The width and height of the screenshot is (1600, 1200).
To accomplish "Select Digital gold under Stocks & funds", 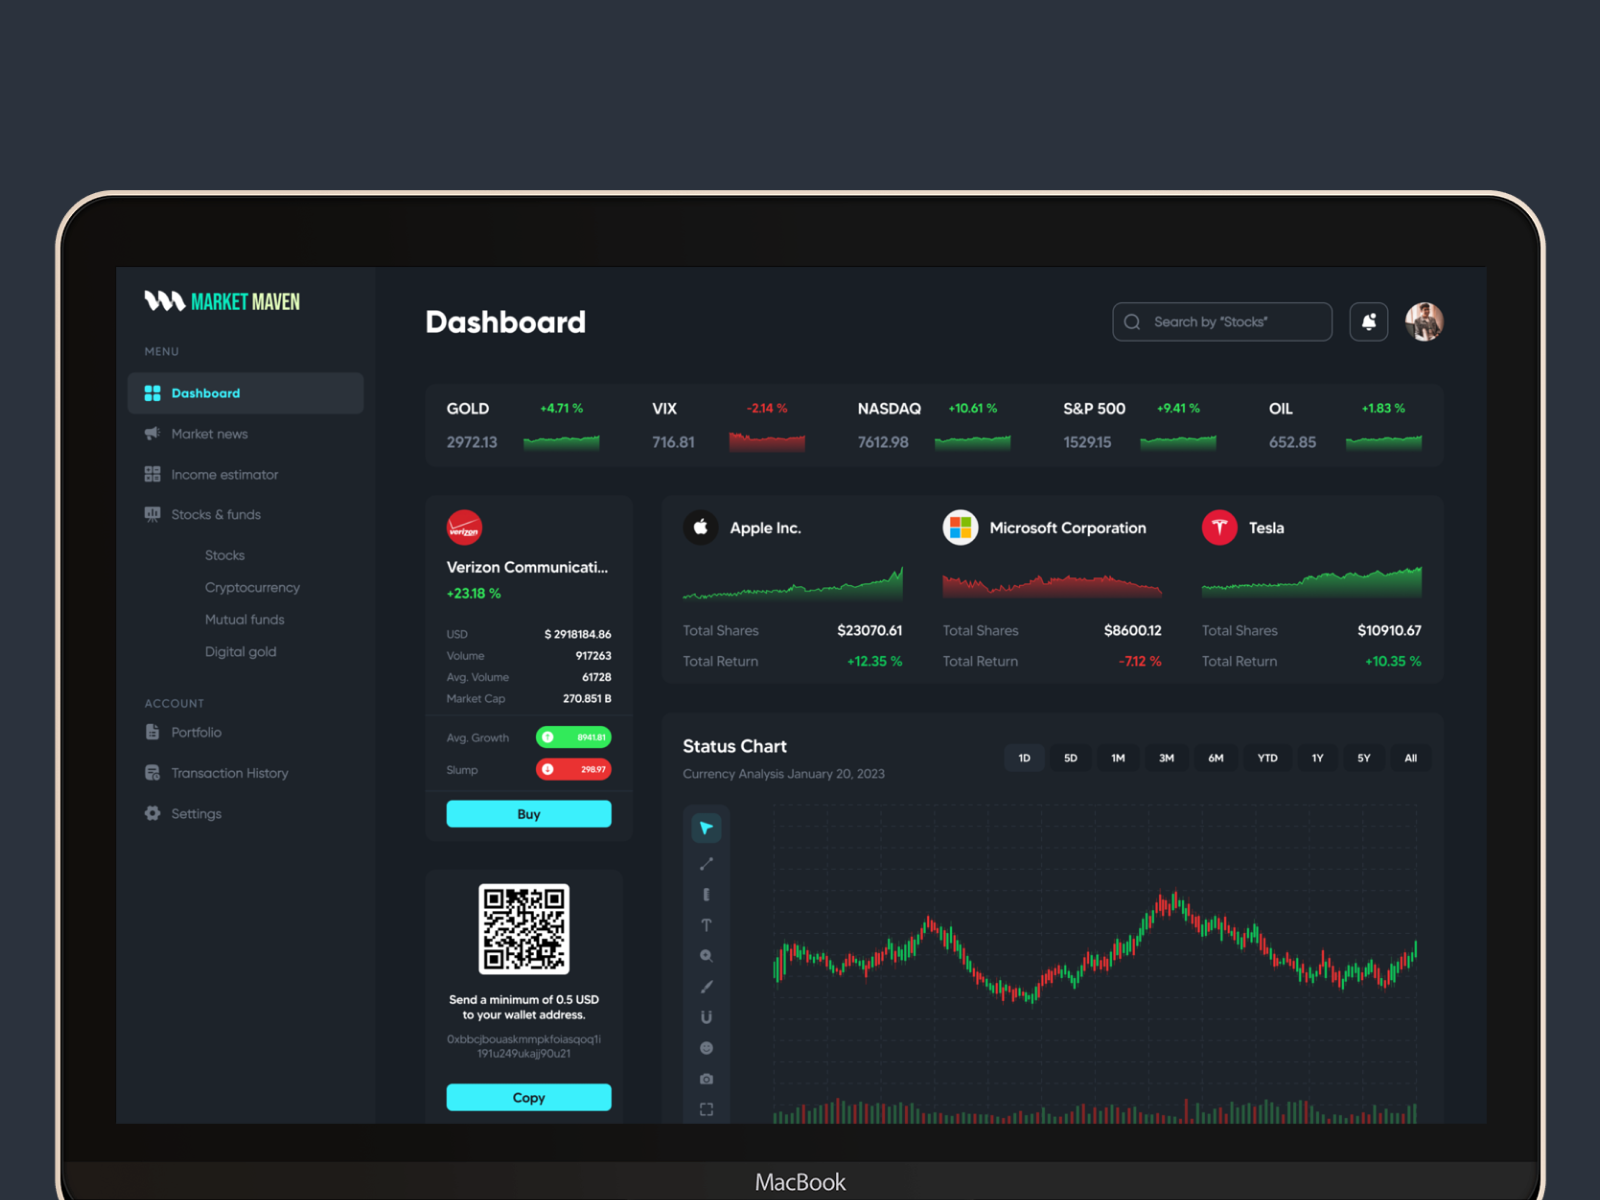I will click(x=240, y=651).
